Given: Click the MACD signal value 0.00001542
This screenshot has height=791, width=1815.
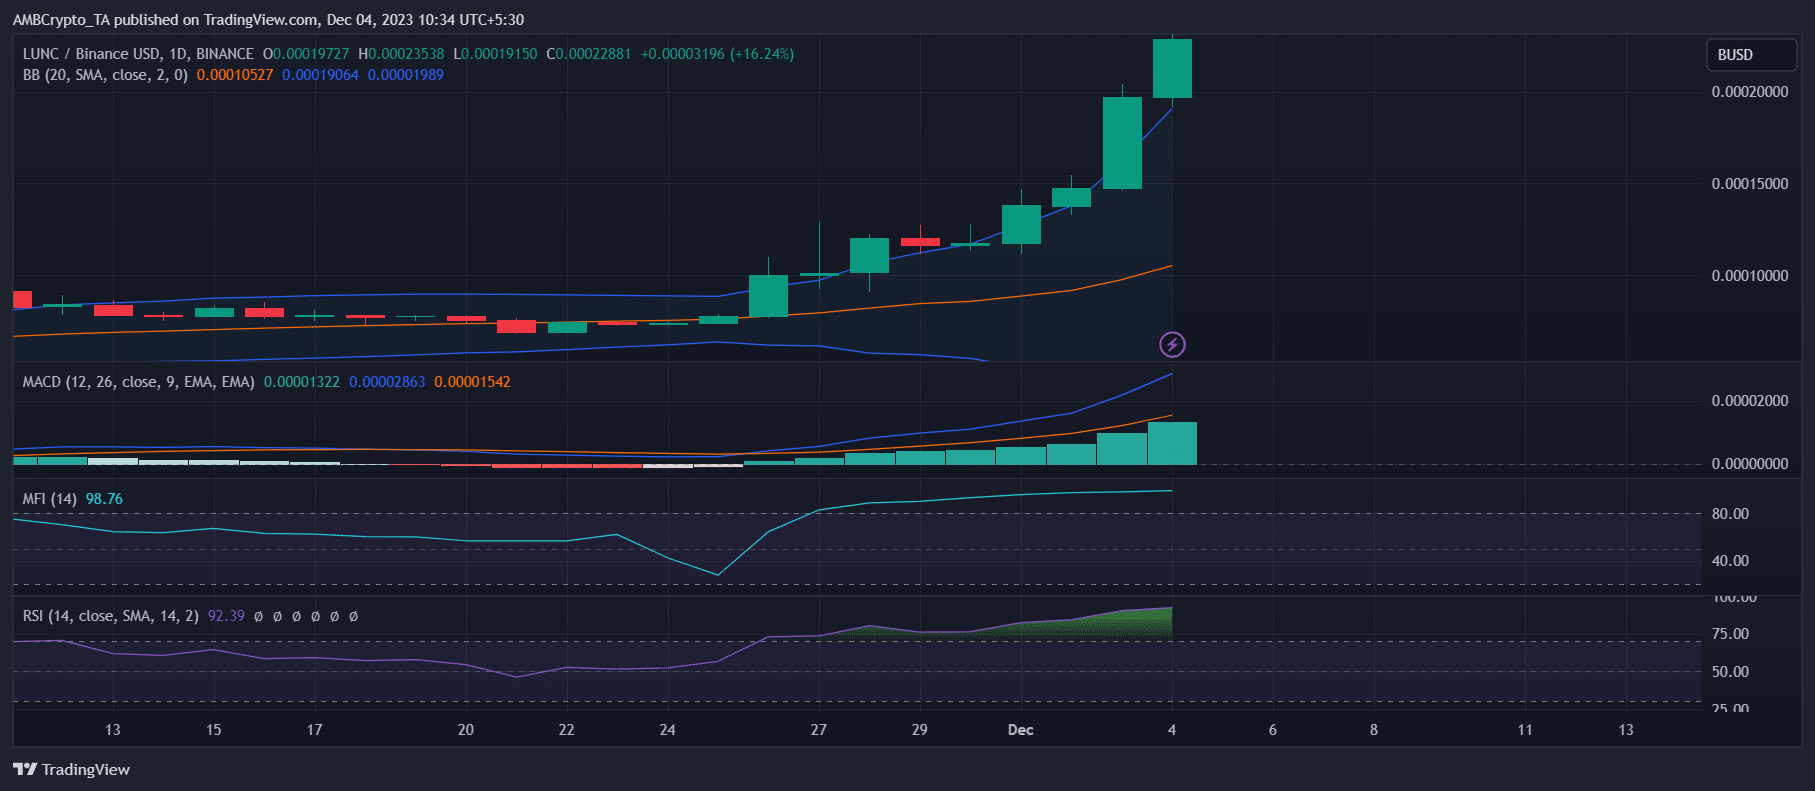Looking at the screenshot, I should coord(472,382).
